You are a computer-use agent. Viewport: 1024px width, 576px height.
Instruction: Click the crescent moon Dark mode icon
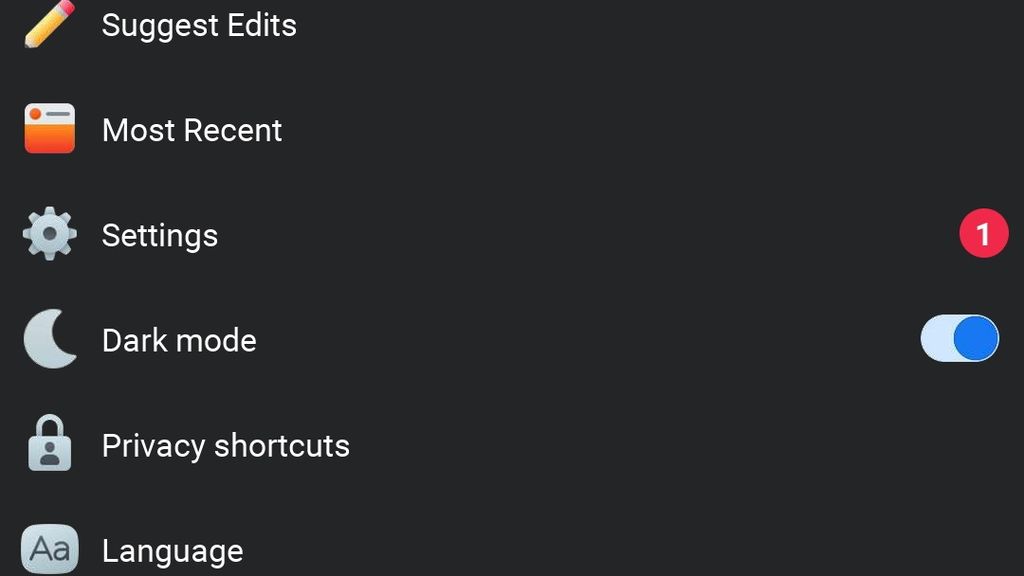click(x=50, y=340)
